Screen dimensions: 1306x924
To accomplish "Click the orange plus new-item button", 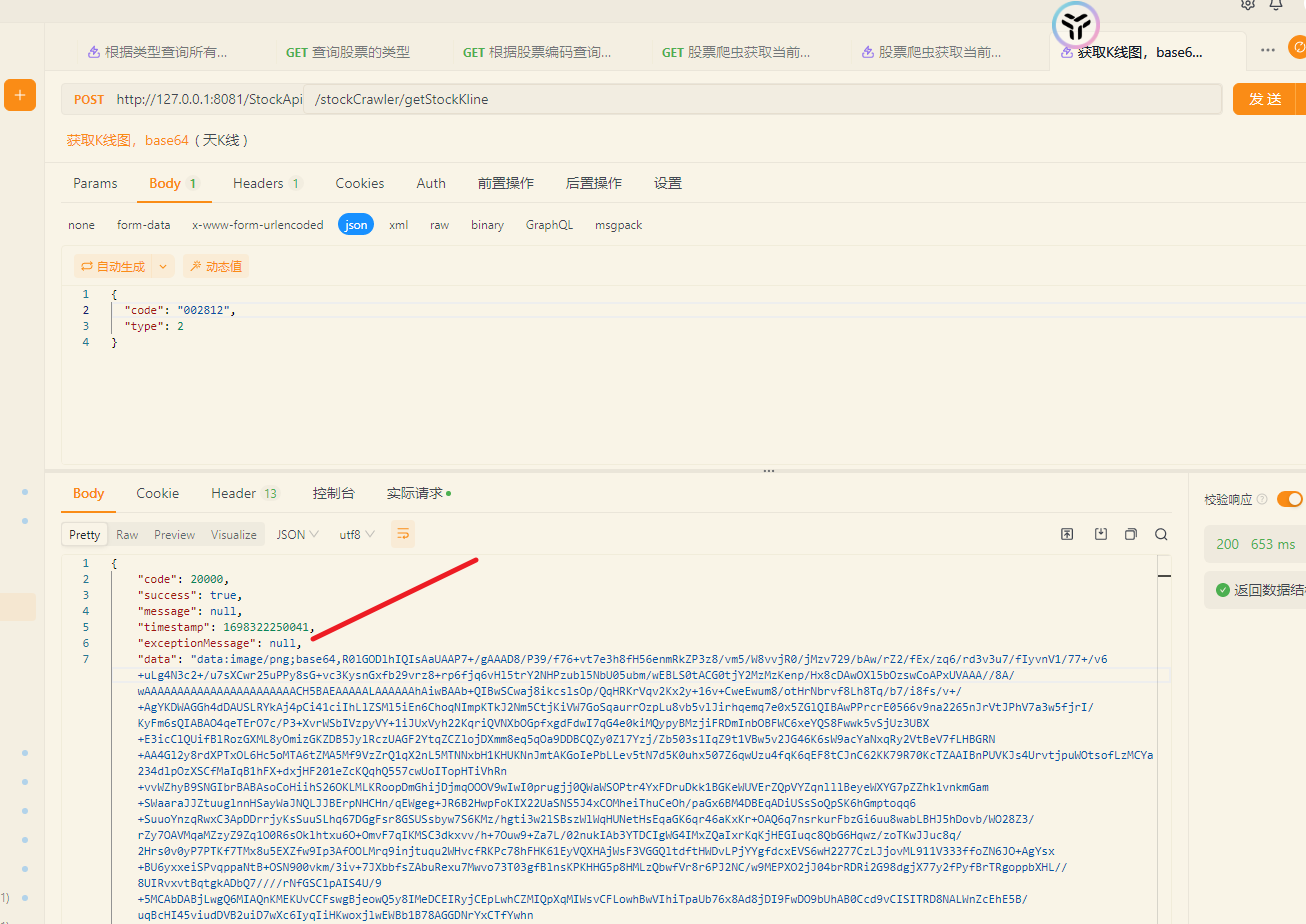I will pos(20,96).
